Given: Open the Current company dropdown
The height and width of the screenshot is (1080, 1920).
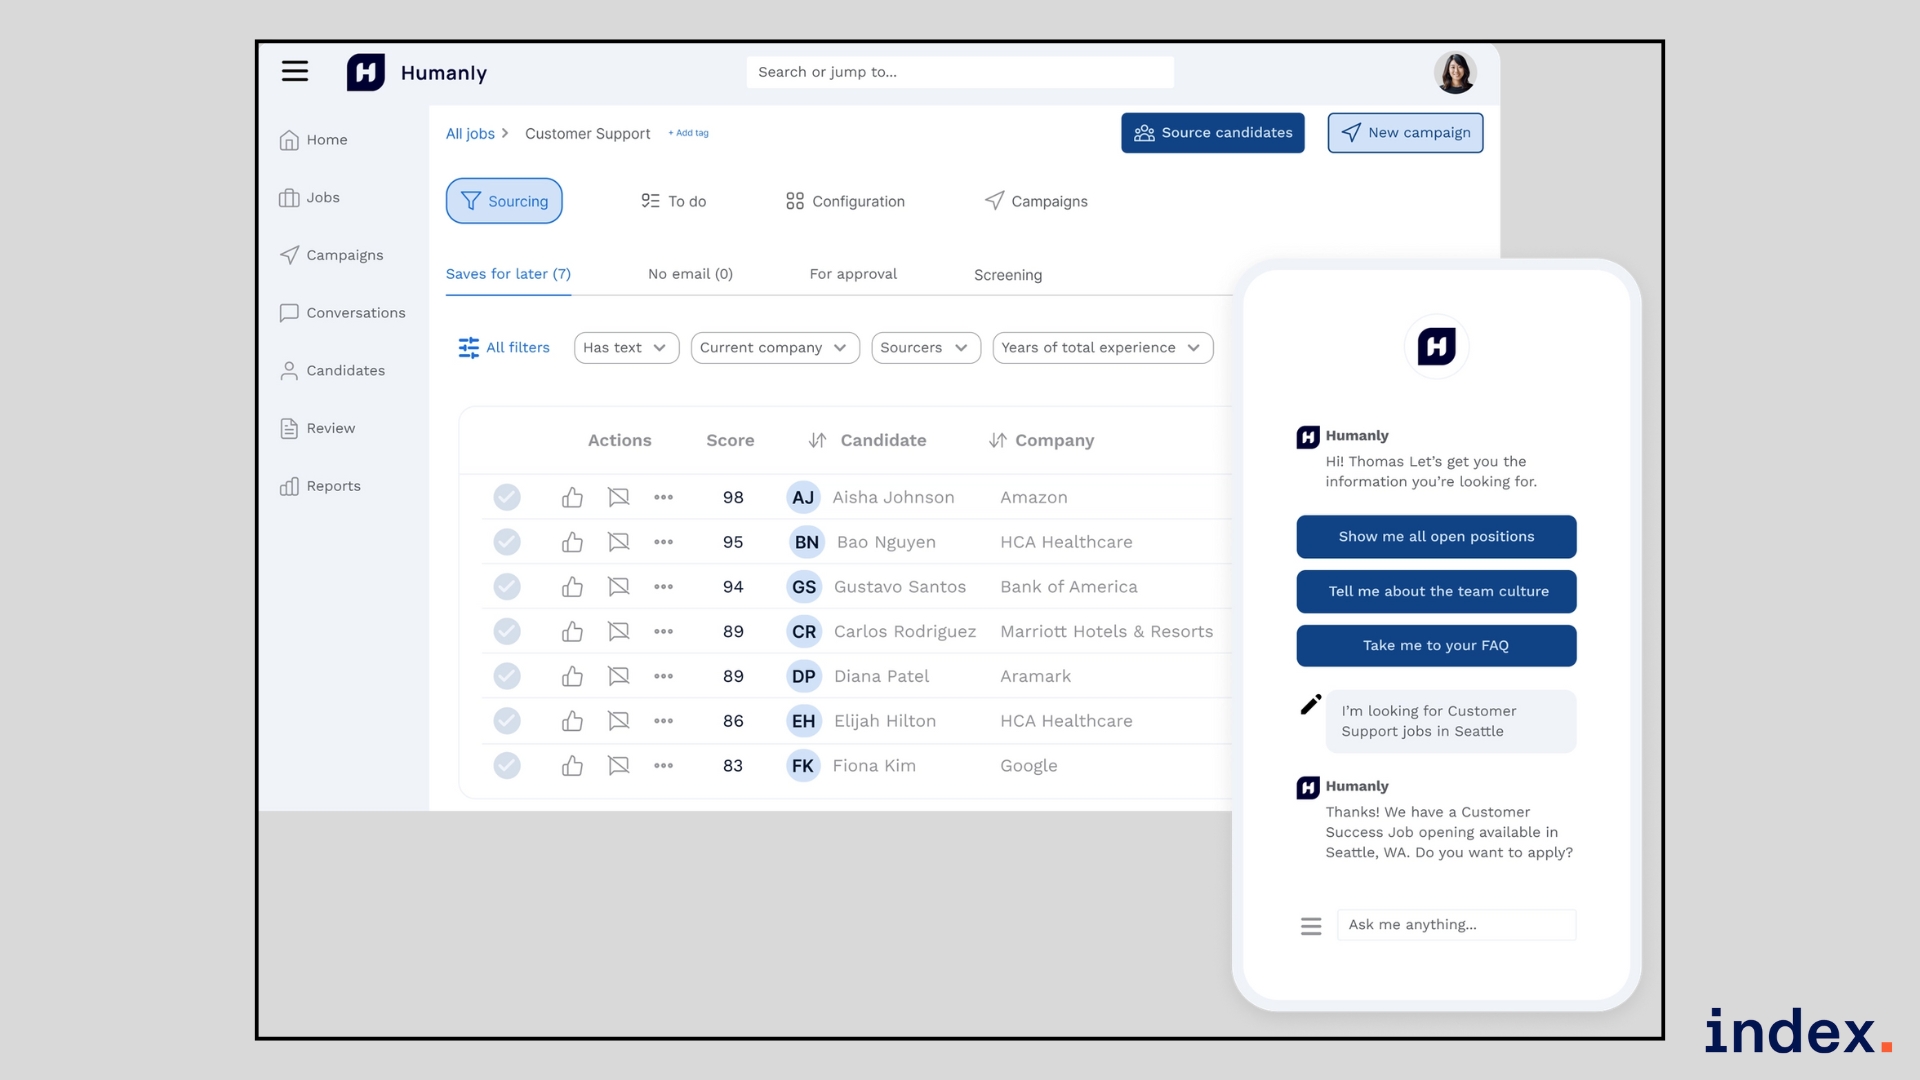Looking at the screenshot, I should pos(774,348).
